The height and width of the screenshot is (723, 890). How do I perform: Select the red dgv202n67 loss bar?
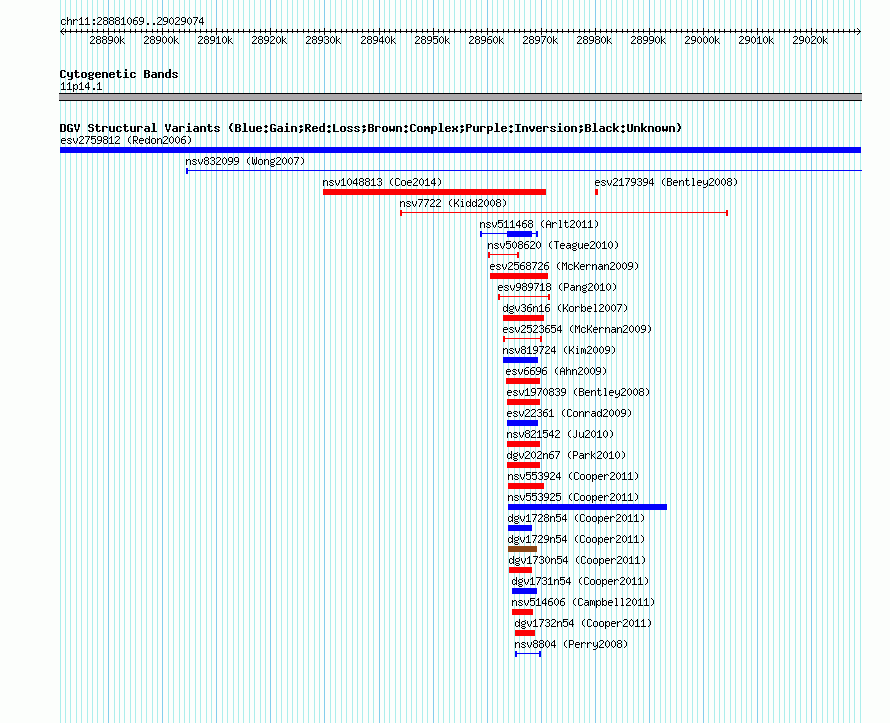(x=523, y=465)
